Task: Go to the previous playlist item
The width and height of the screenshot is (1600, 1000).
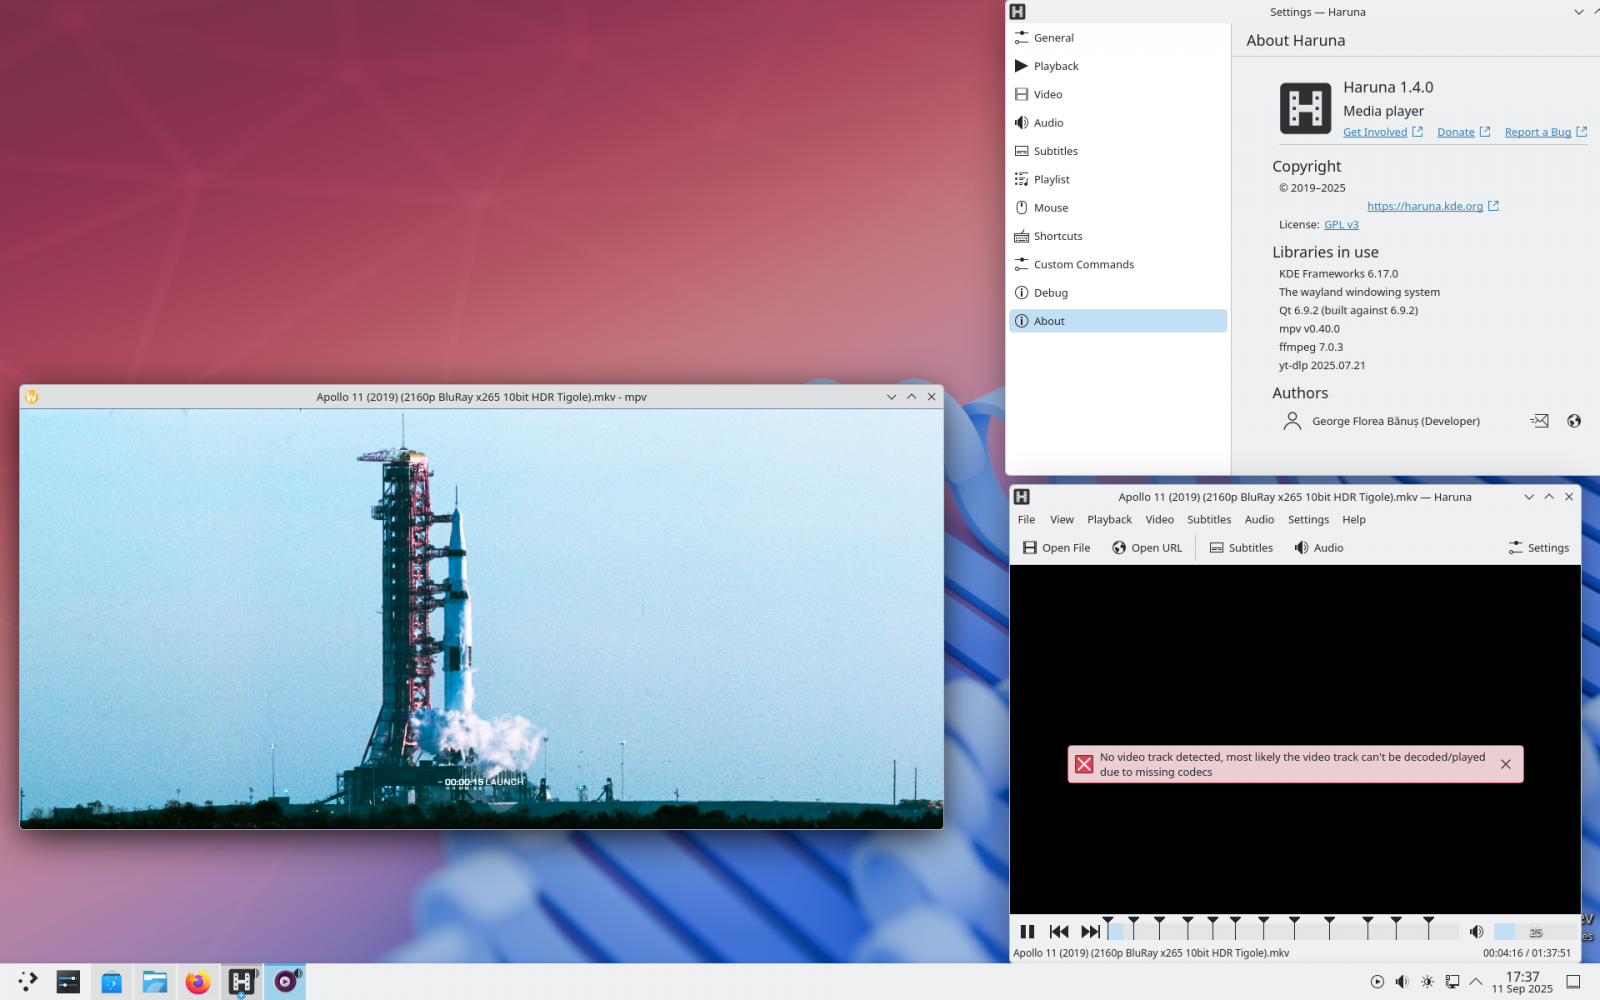Action: tap(1059, 932)
